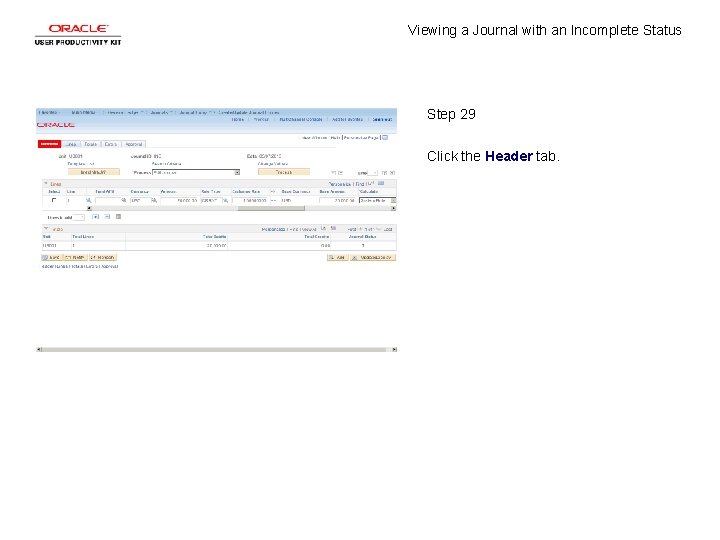Tick the Select checkbox for line 1

point(54,200)
